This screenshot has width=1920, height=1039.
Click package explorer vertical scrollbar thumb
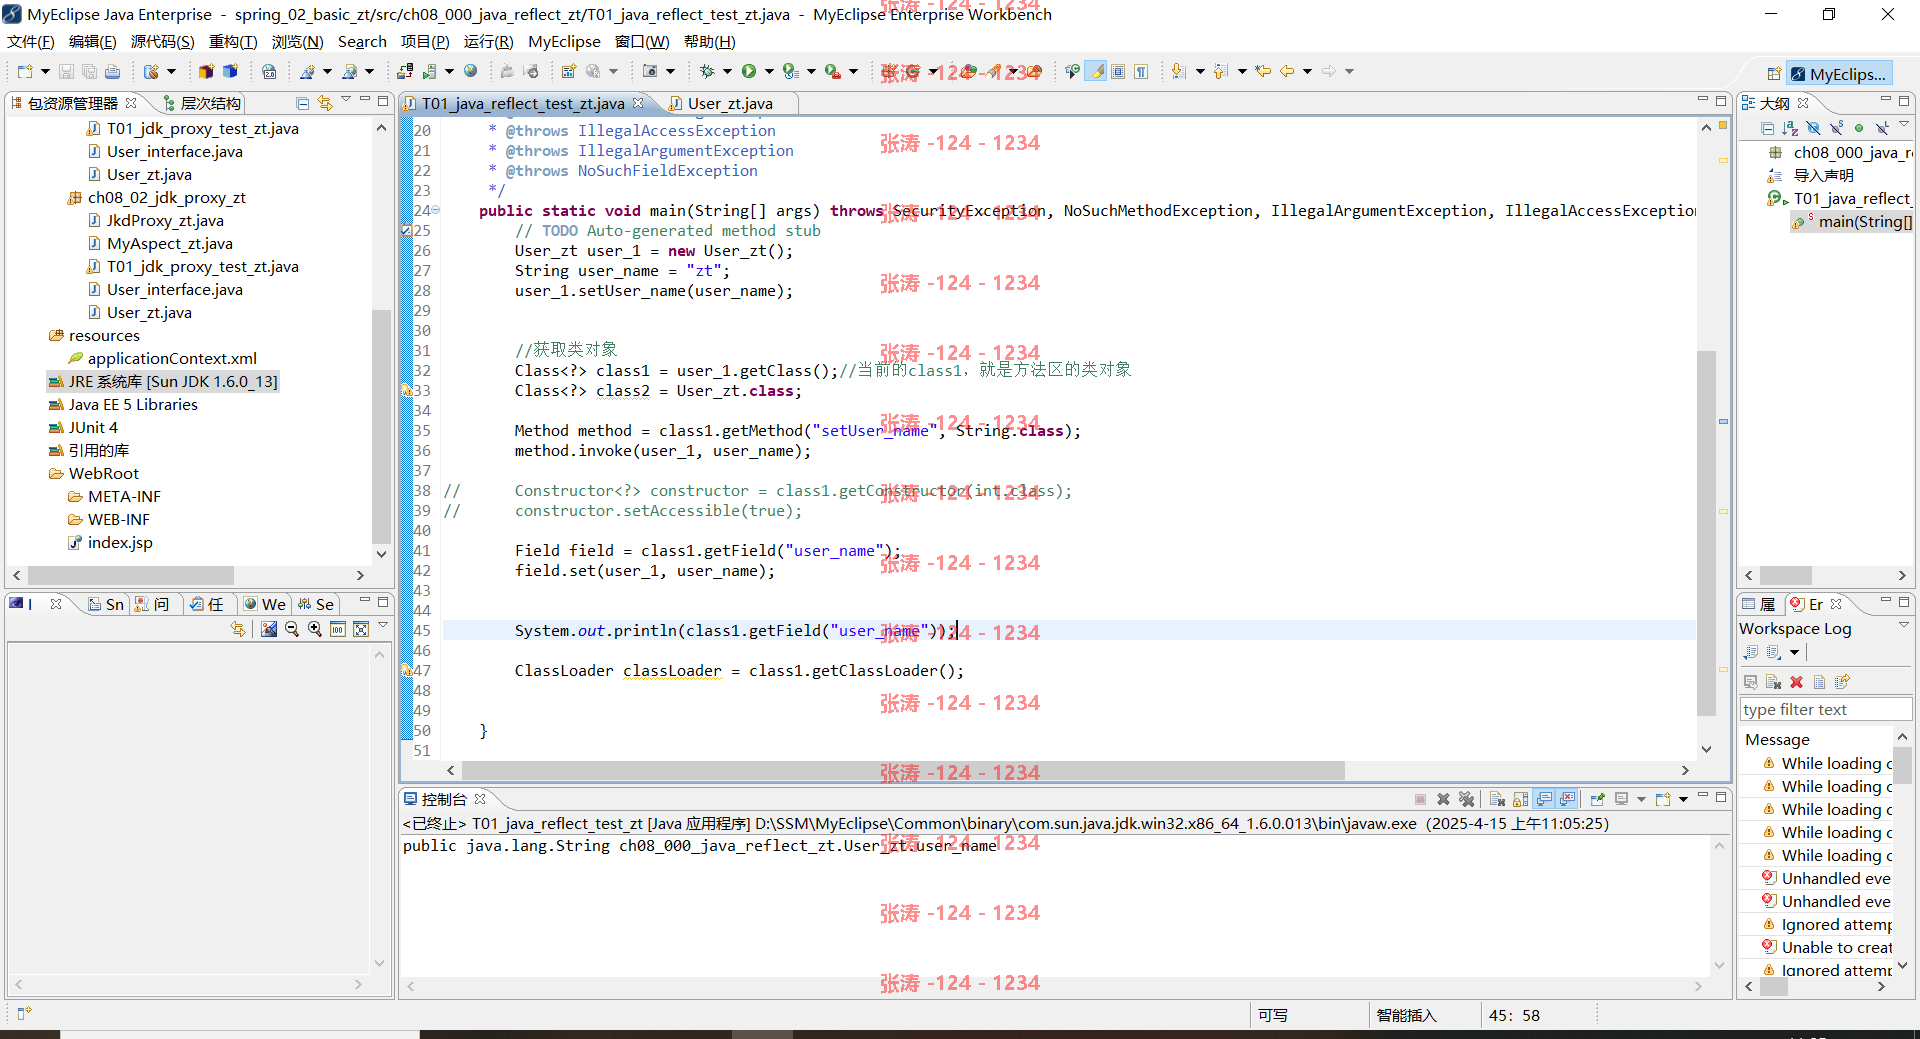click(x=380, y=426)
